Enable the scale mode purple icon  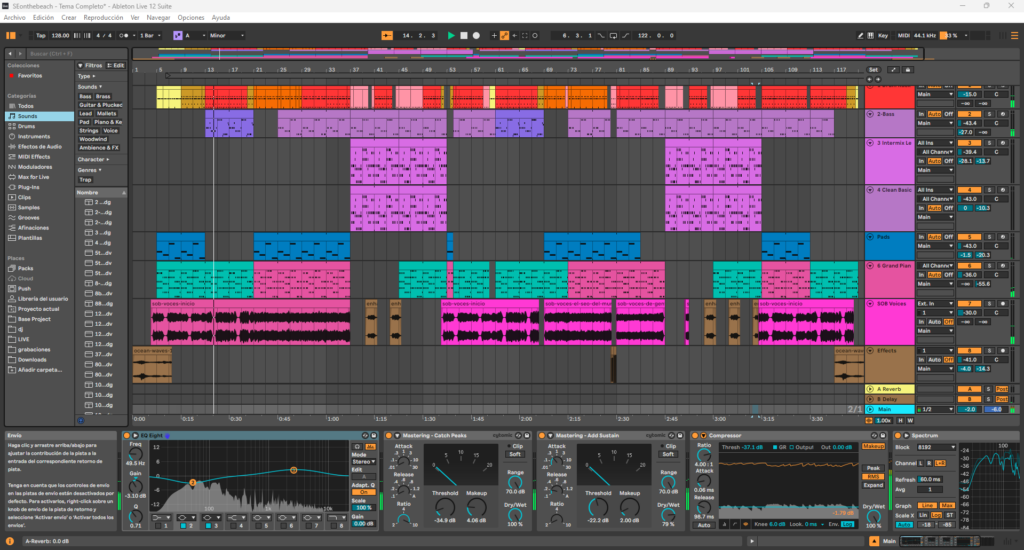tap(178, 35)
